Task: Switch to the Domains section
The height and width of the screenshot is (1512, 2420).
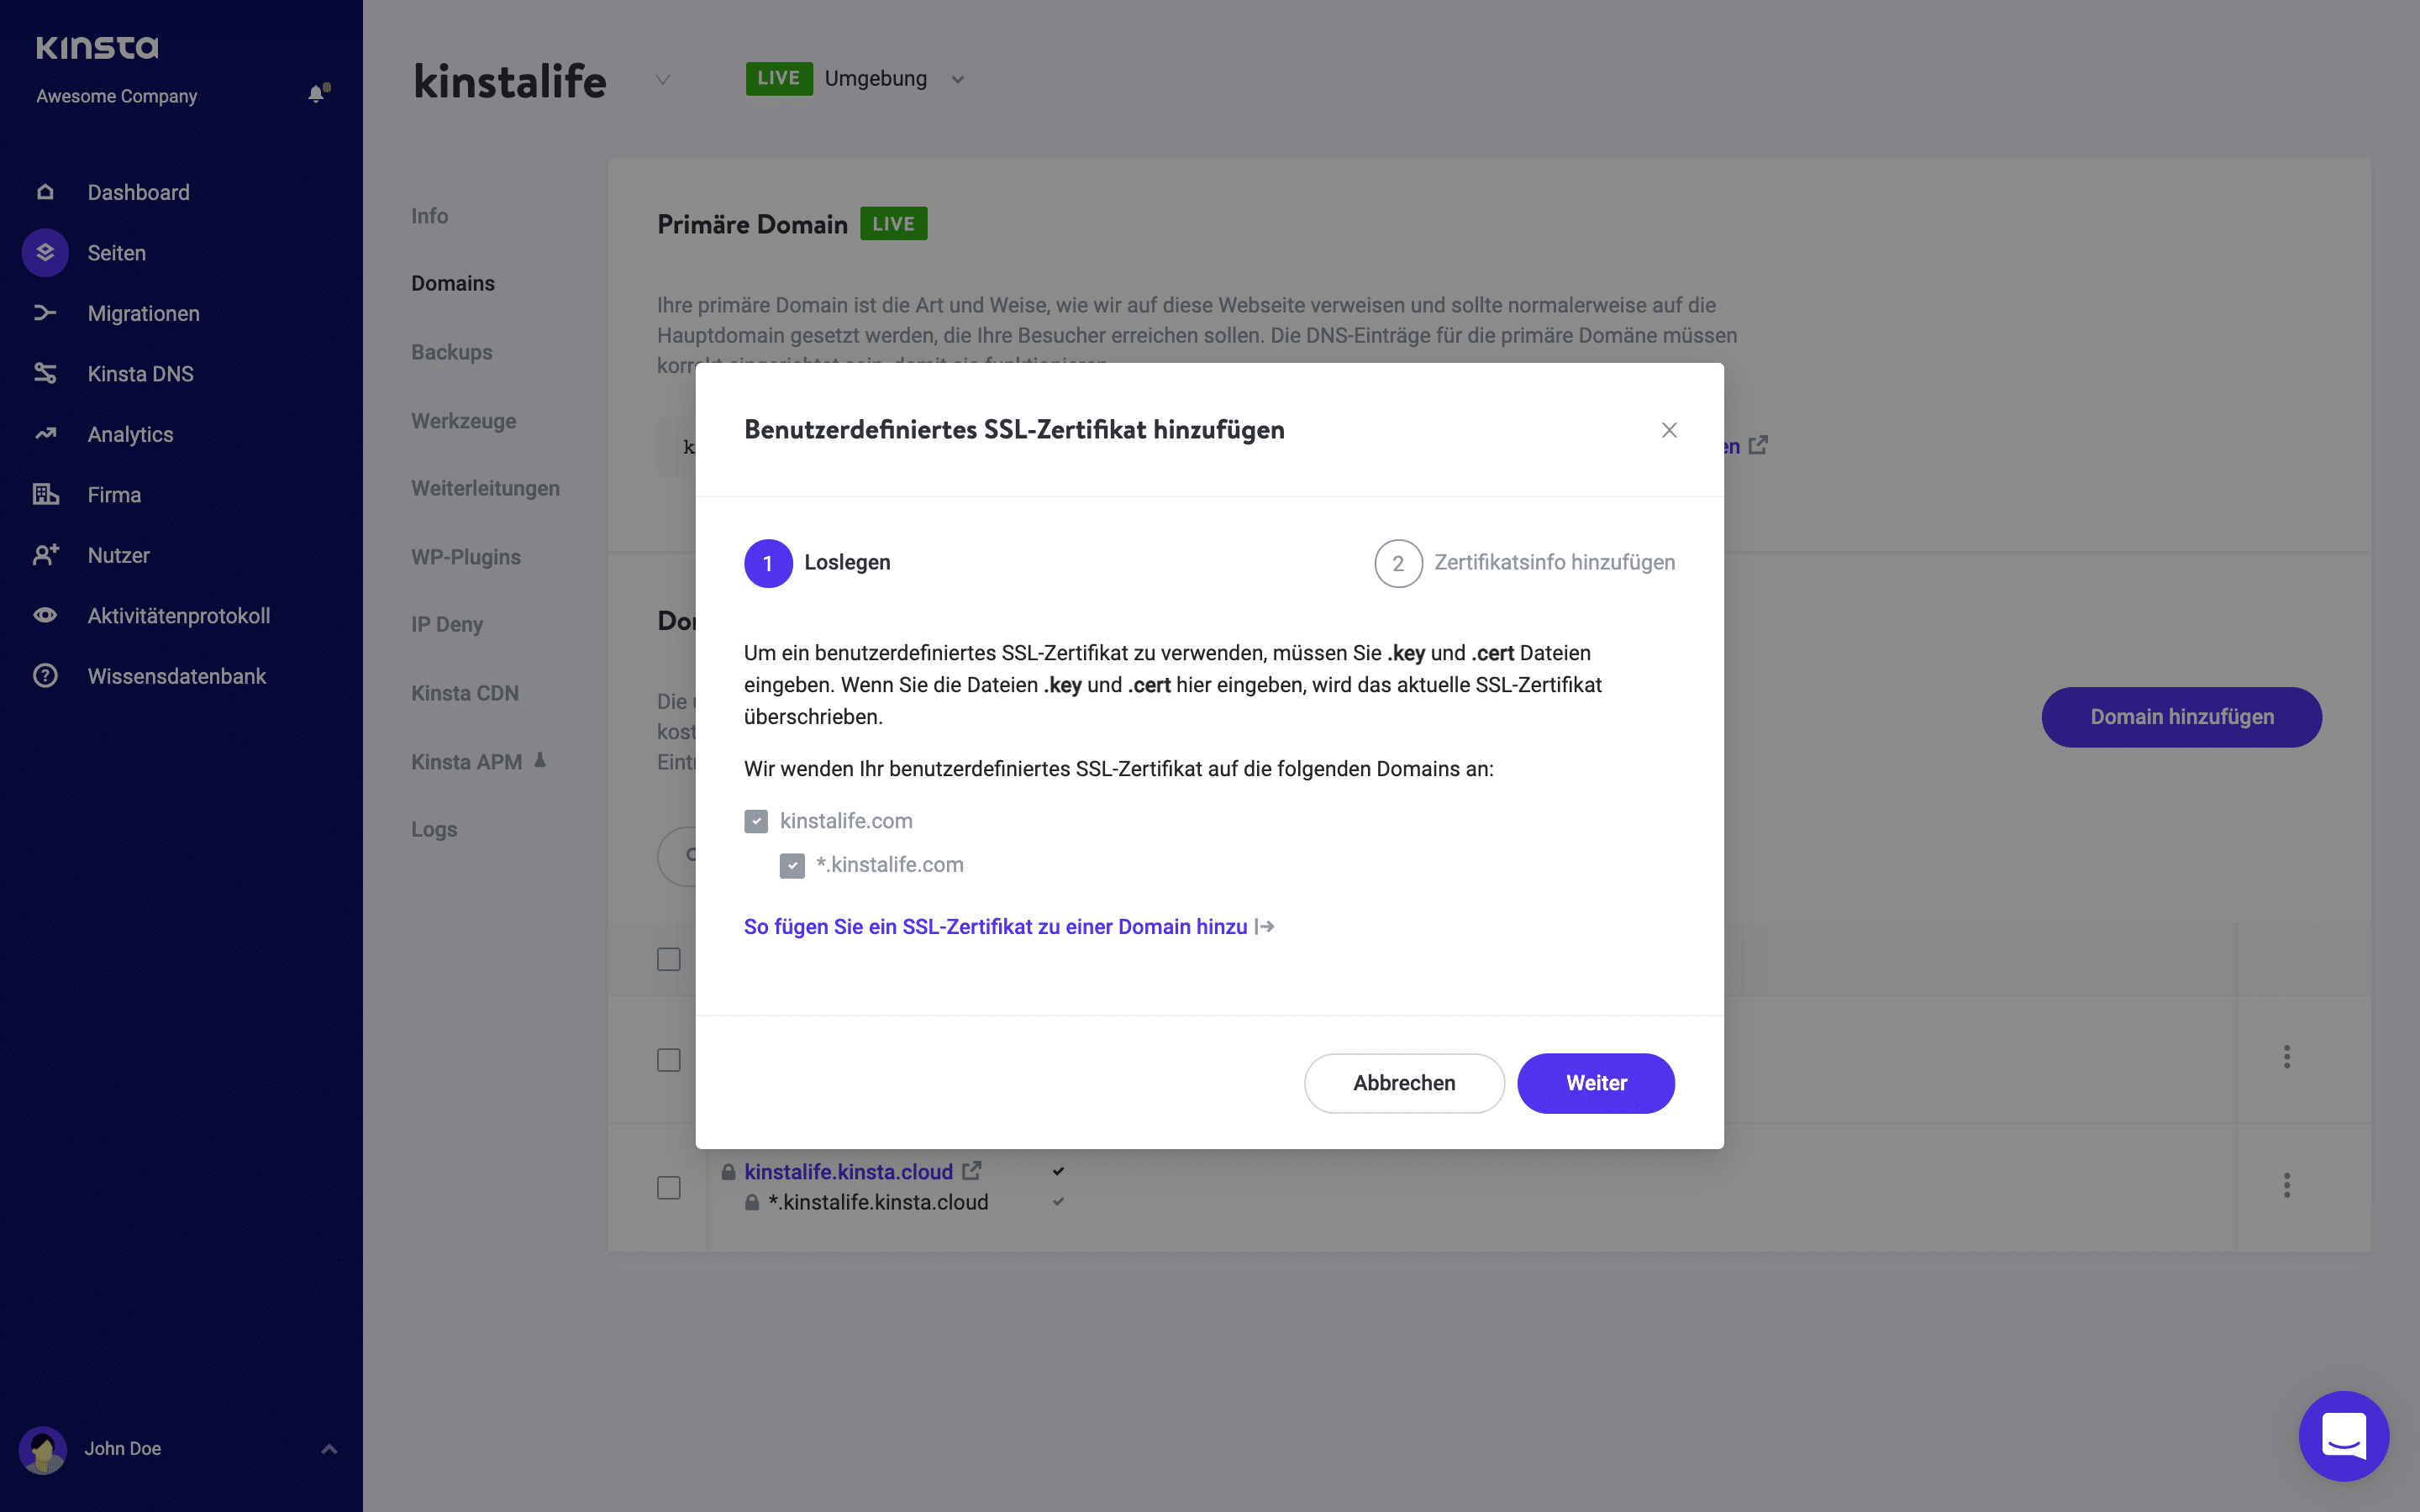Action: [453, 283]
